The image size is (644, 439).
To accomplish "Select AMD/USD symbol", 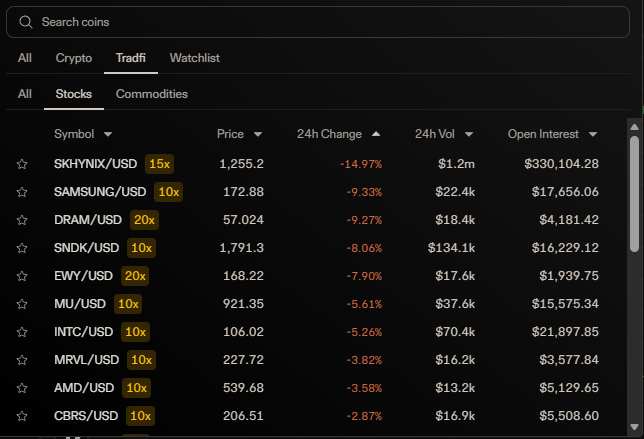I will (84, 388).
